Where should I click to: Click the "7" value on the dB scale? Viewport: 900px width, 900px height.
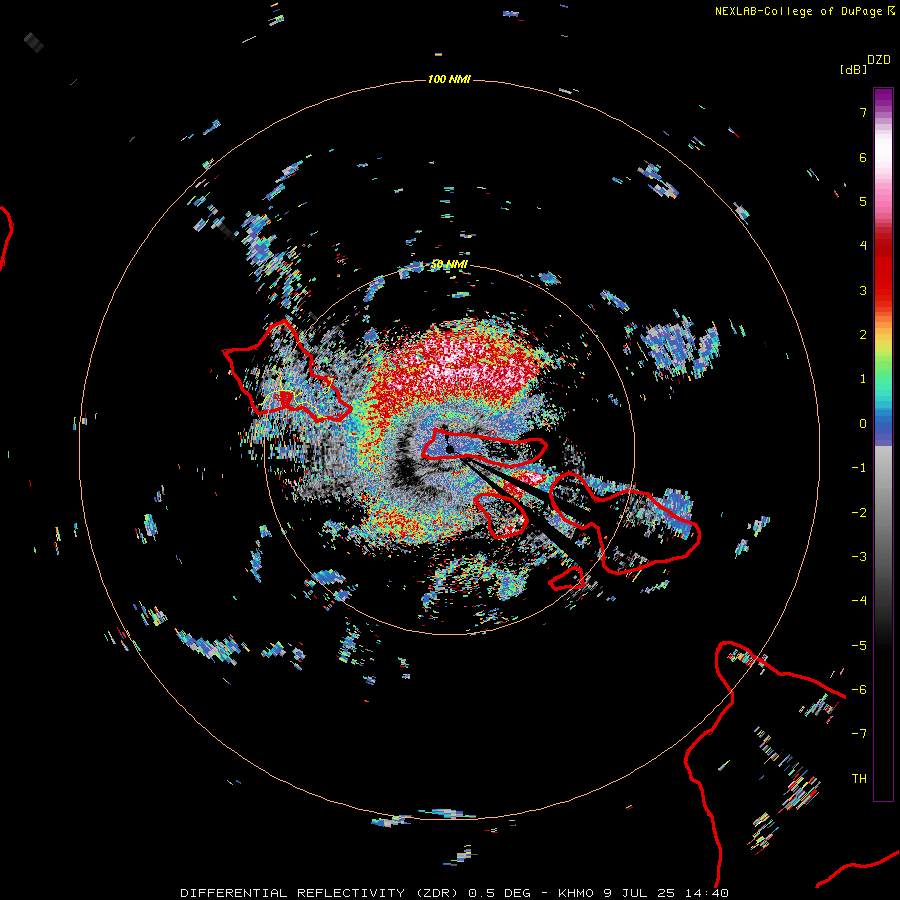[863, 112]
